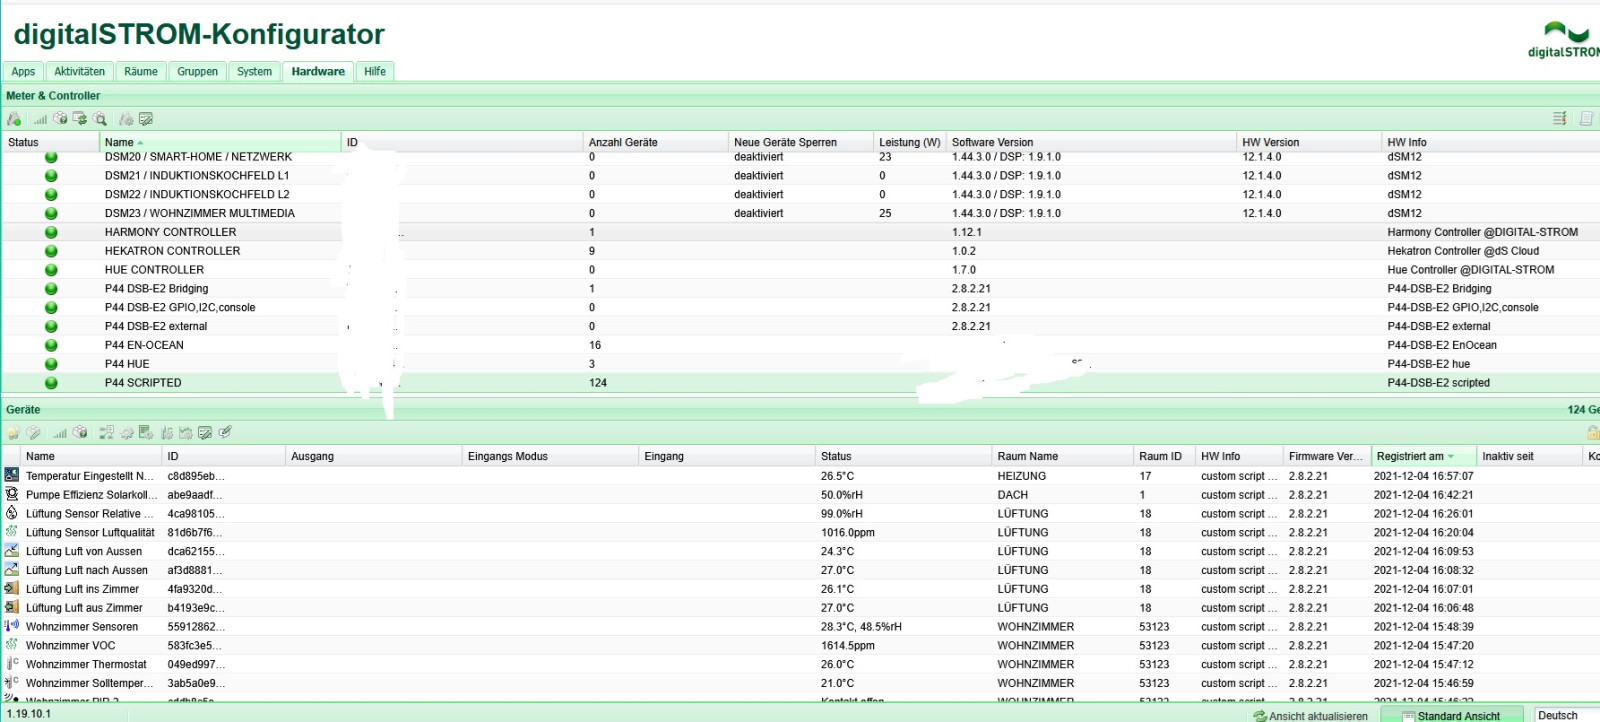
Task: Select the P44 EN-OCEAN row
Action: pos(800,345)
